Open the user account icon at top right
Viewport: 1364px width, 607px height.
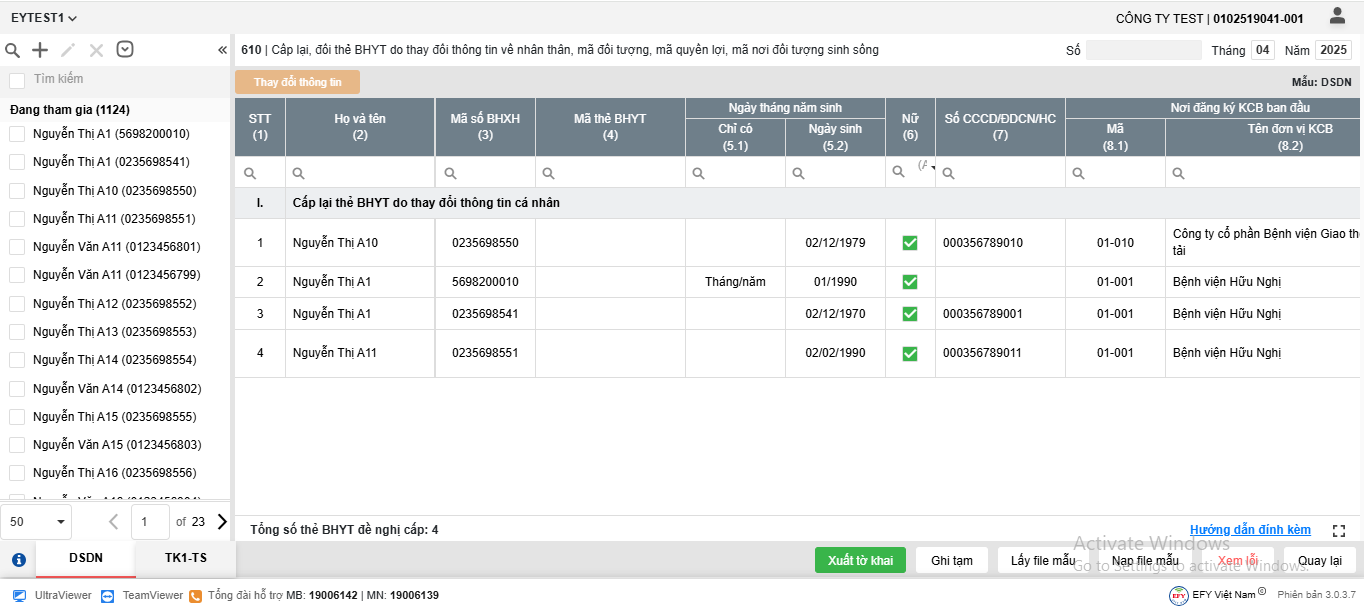click(1337, 16)
